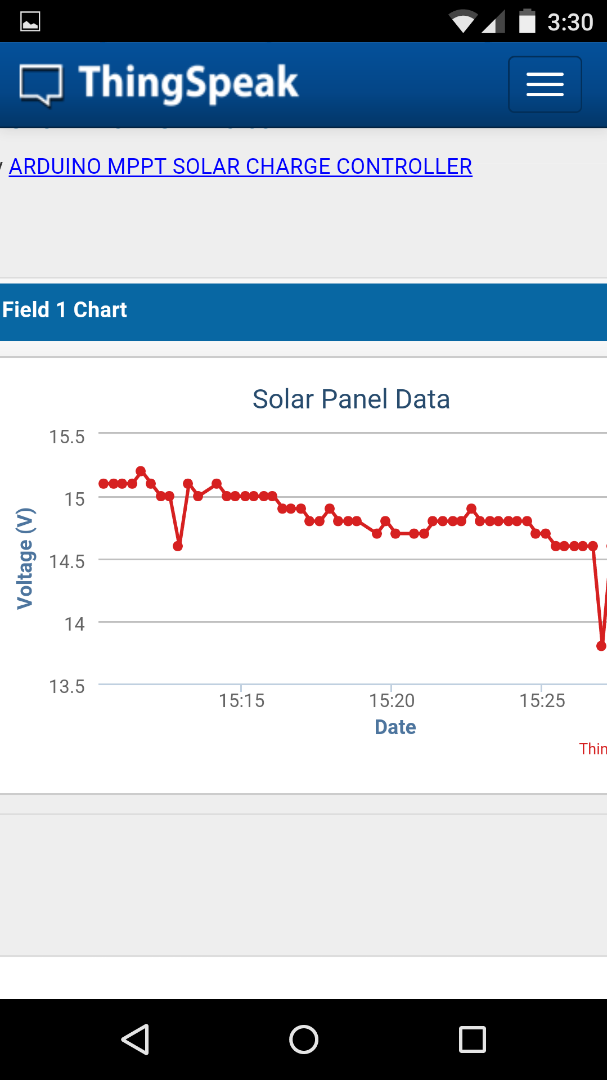Tap the battery icon in status bar
Viewport: 607px width, 1080px height.
526,21
